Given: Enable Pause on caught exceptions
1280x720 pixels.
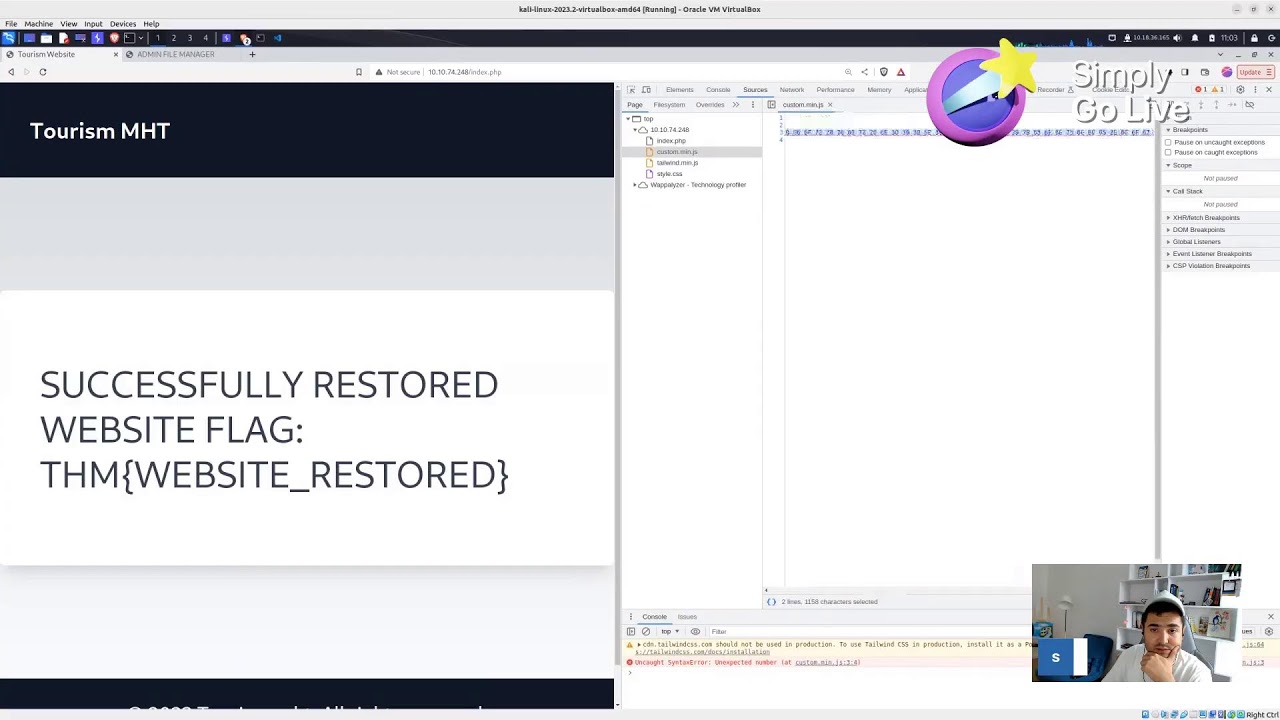Looking at the screenshot, I should coord(1168,152).
